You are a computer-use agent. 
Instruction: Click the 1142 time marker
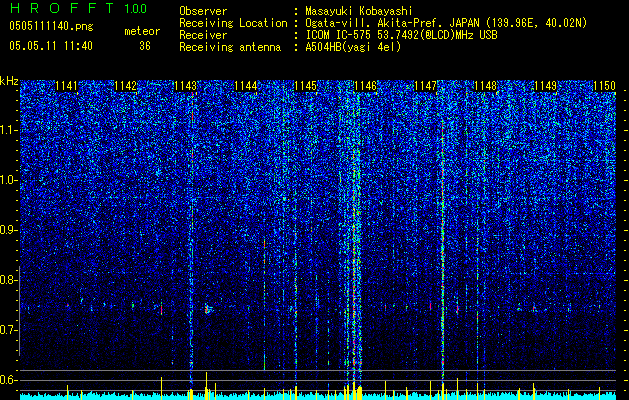click(126, 86)
